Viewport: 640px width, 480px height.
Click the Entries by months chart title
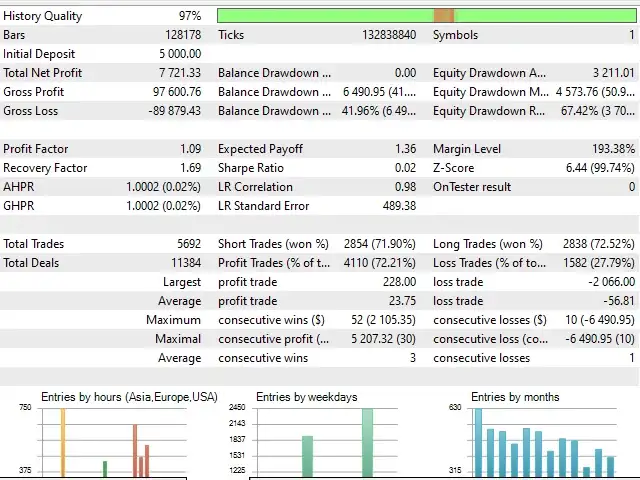[515, 397]
